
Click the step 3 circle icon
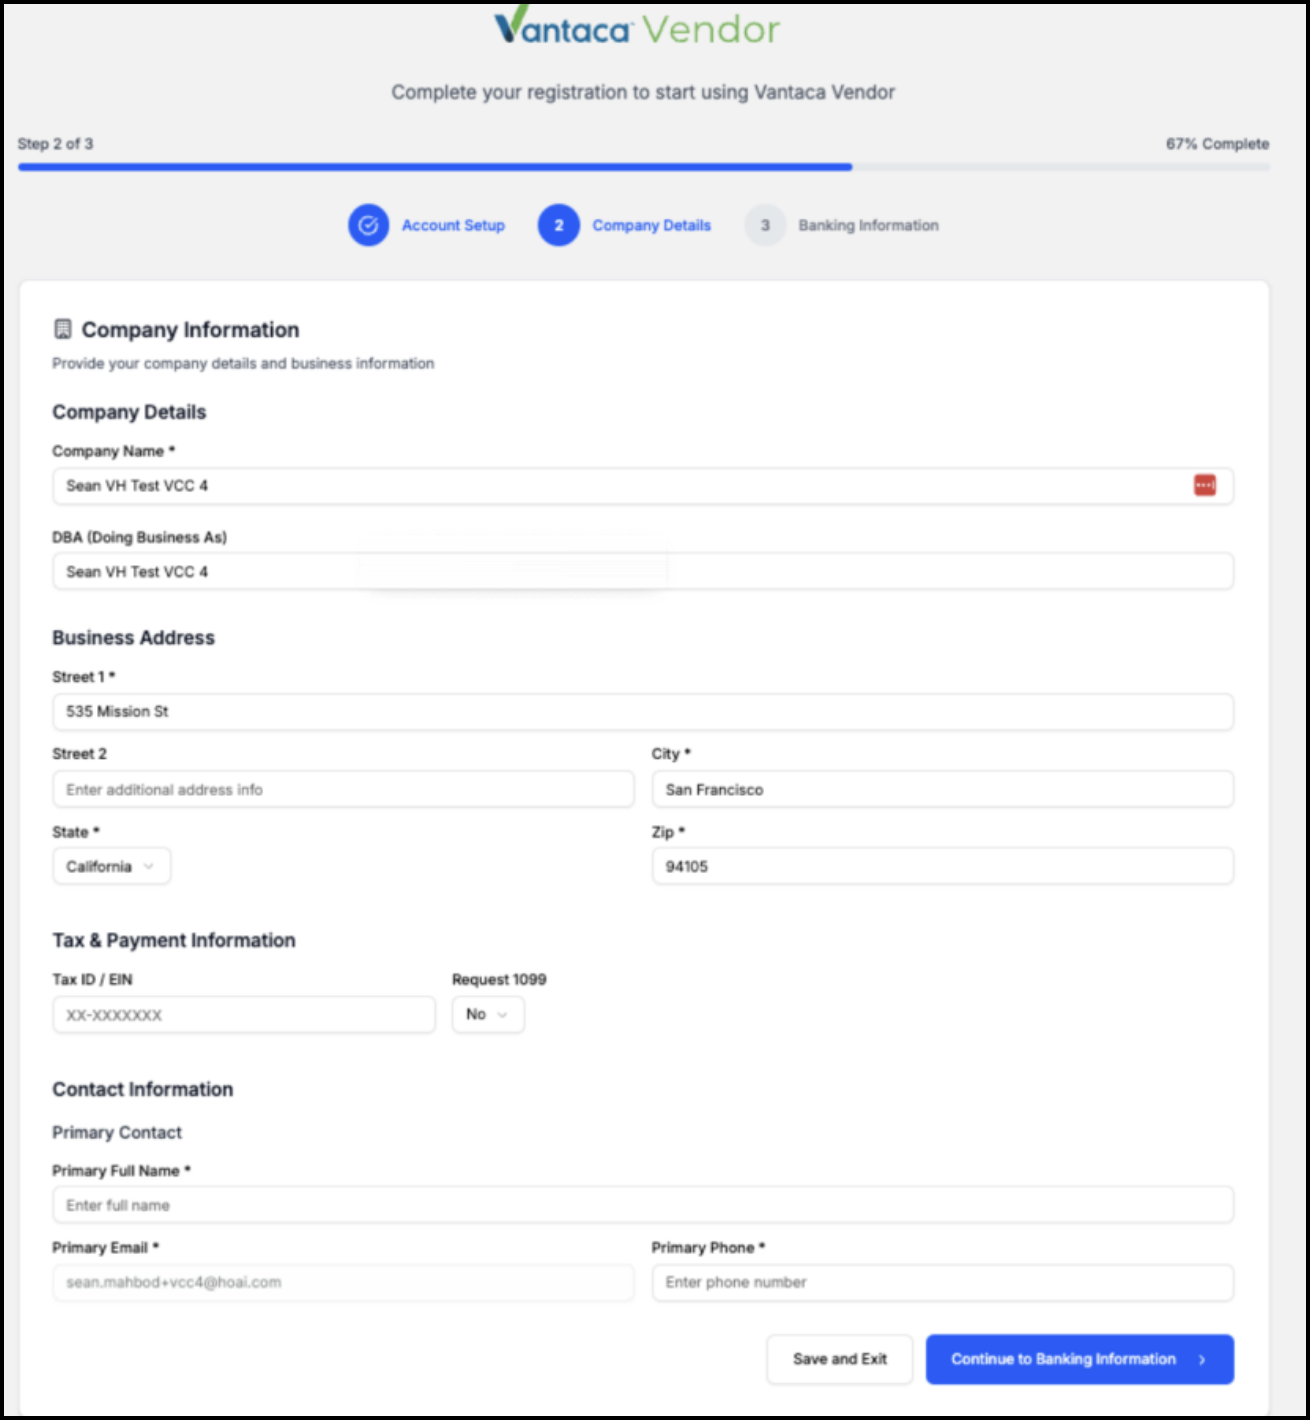(x=765, y=225)
